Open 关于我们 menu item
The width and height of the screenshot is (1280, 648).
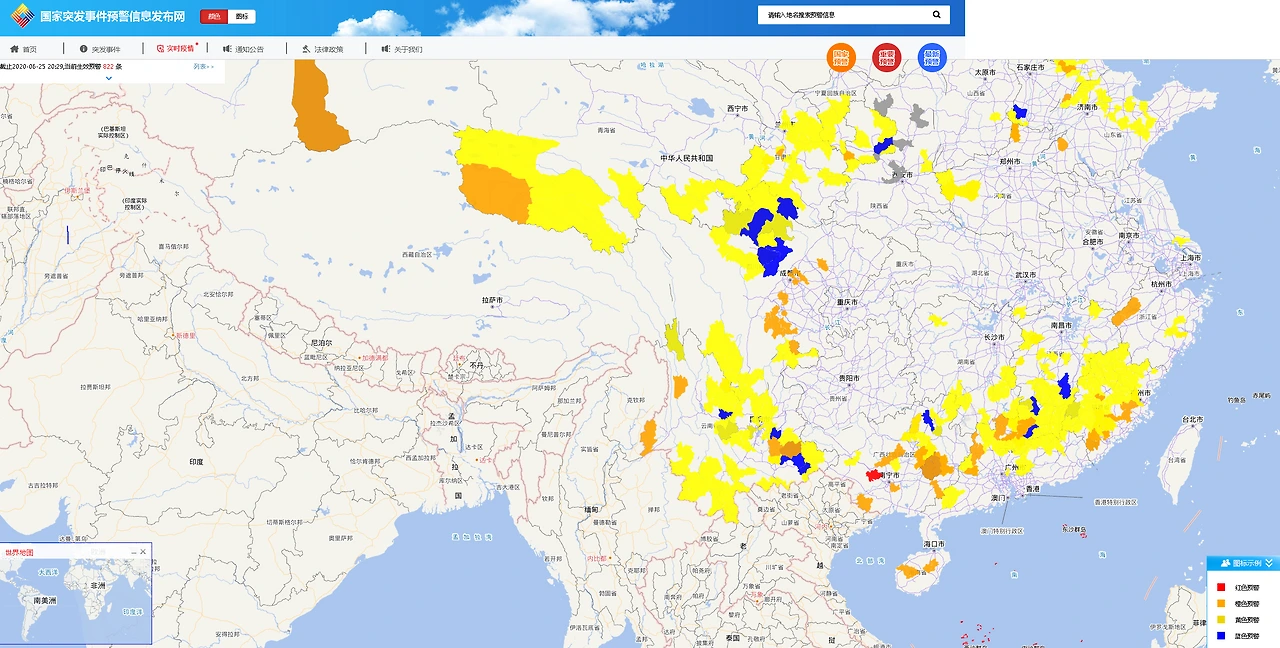tap(402, 49)
